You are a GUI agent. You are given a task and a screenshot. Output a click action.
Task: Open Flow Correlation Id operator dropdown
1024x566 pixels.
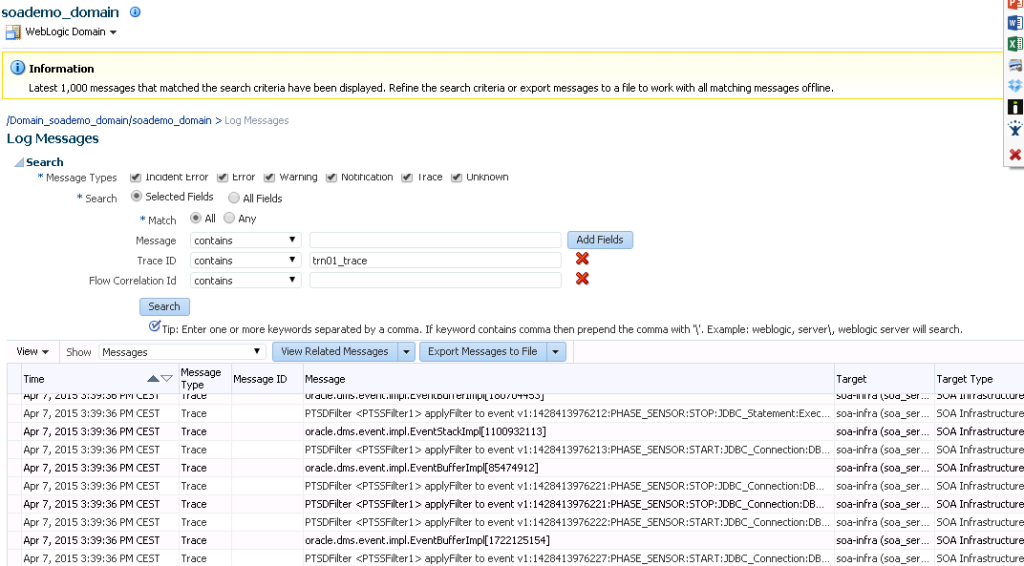[x=246, y=281]
